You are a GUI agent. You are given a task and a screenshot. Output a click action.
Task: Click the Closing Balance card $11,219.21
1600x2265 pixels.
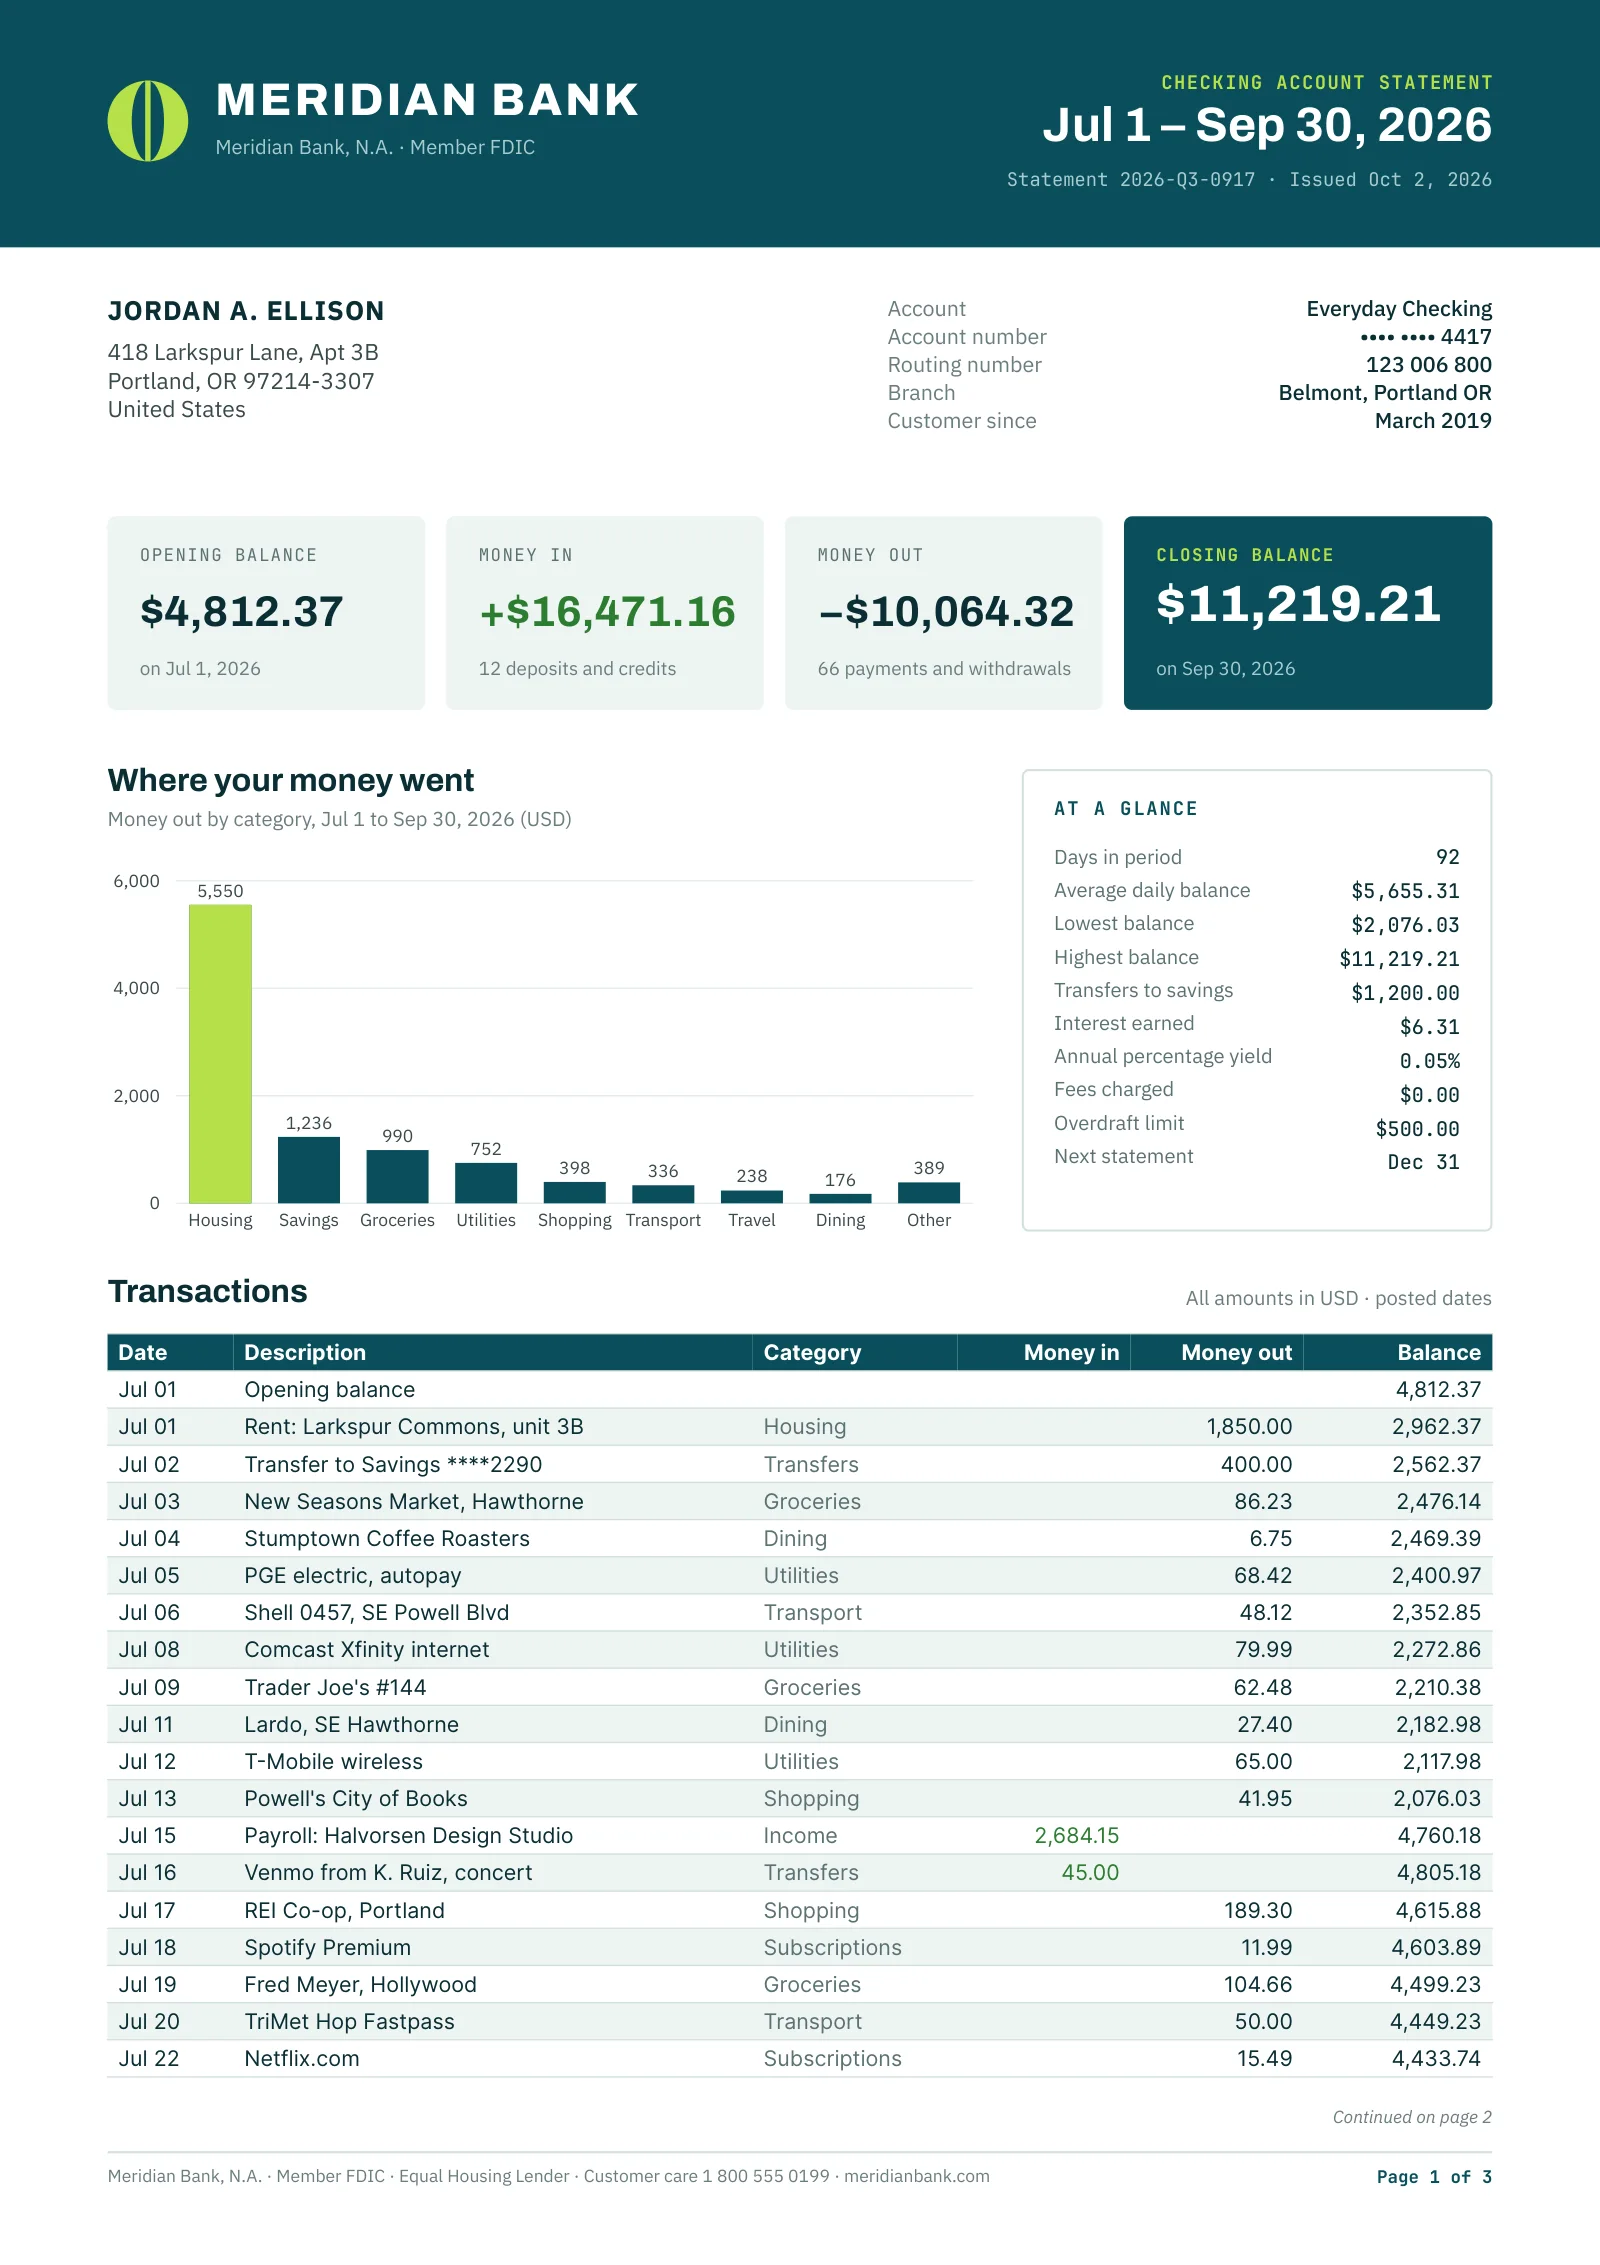(x=1308, y=613)
